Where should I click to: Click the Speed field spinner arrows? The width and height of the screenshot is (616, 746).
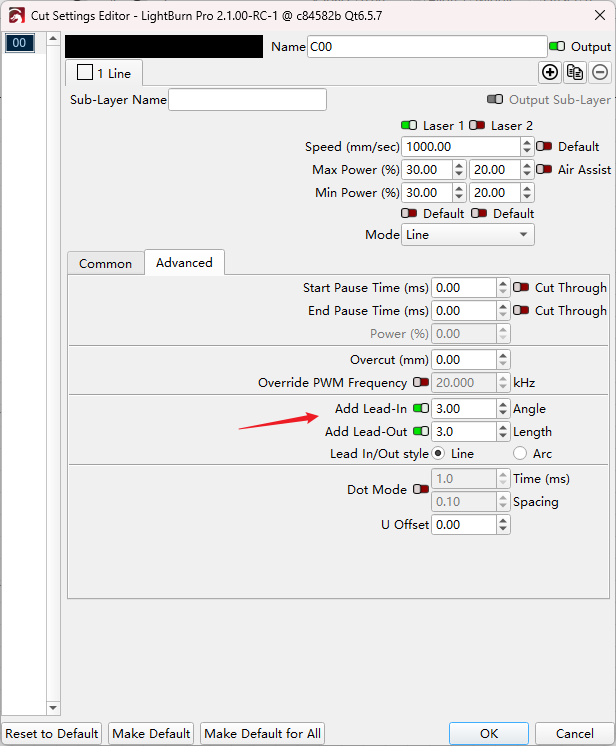pyautogui.click(x=527, y=147)
